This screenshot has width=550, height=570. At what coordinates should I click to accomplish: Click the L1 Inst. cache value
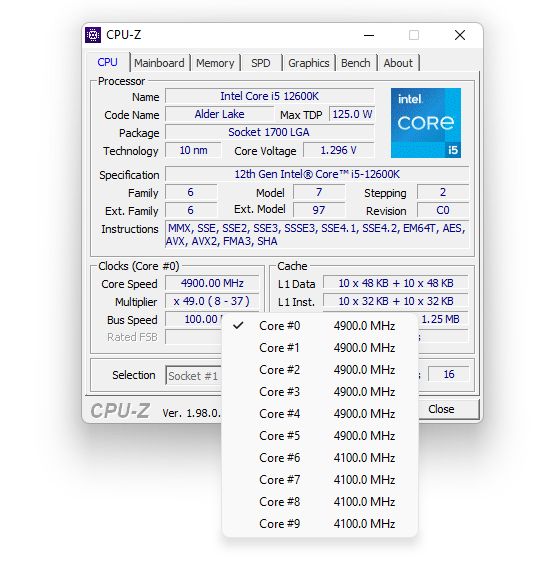point(396,301)
